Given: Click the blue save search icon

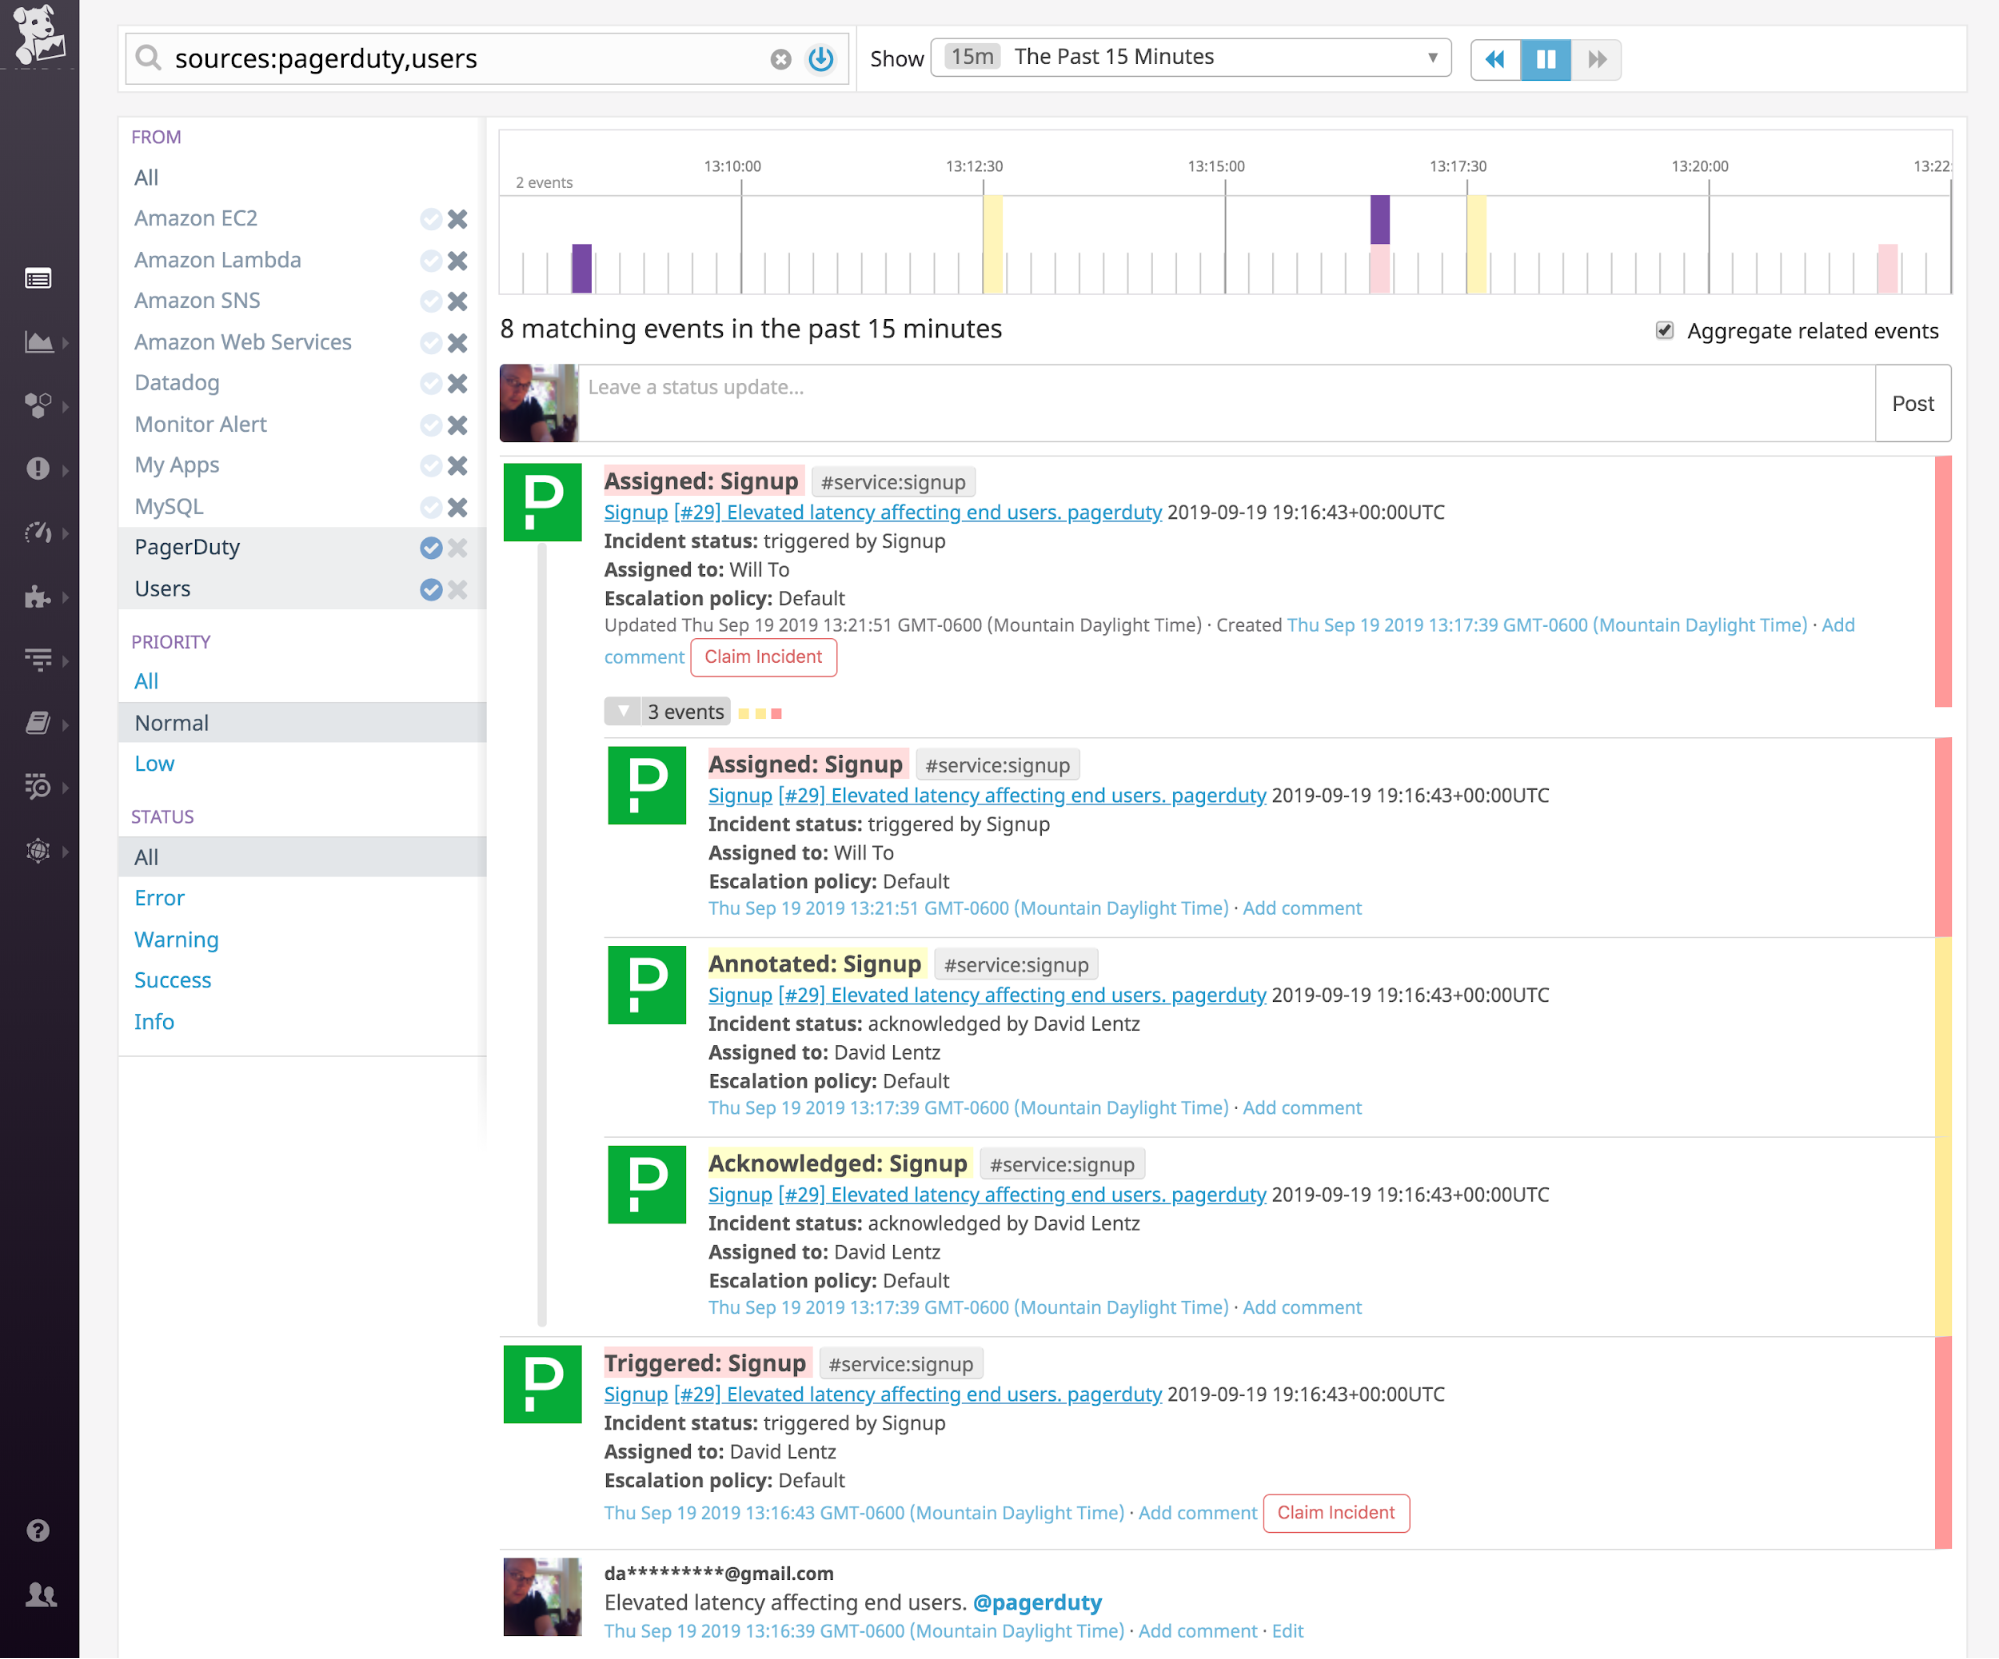Looking at the screenshot, I should point(821,59).
